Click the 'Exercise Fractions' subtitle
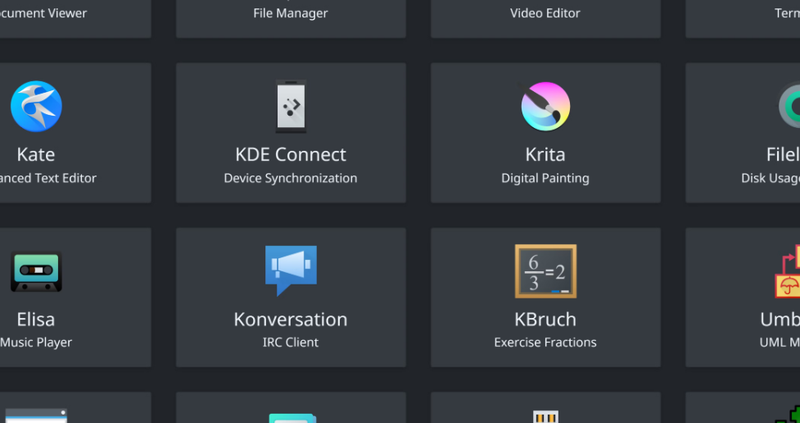The height and width of the screenshot is (423, 800). click(545, 342)
